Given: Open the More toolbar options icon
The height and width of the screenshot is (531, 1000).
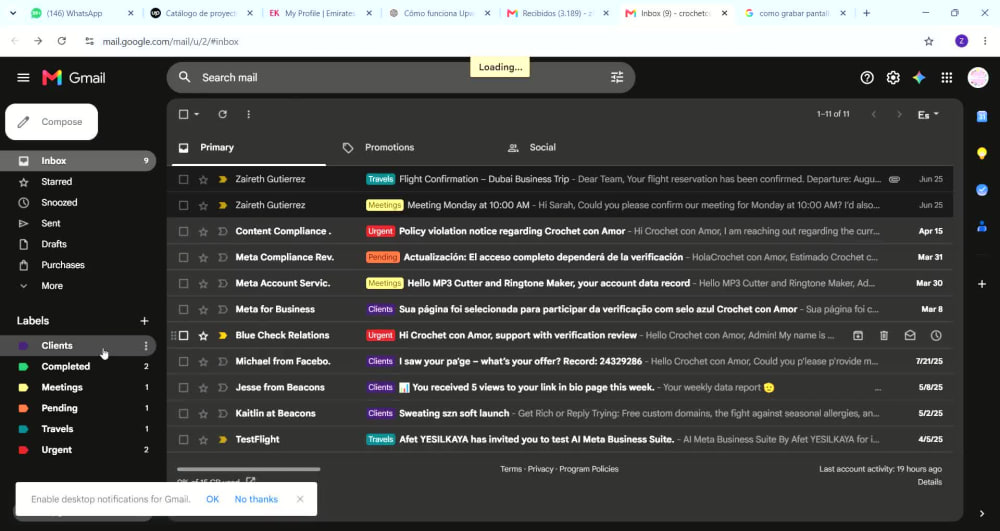Looking at the screenshot, I should tap(249, 114).
